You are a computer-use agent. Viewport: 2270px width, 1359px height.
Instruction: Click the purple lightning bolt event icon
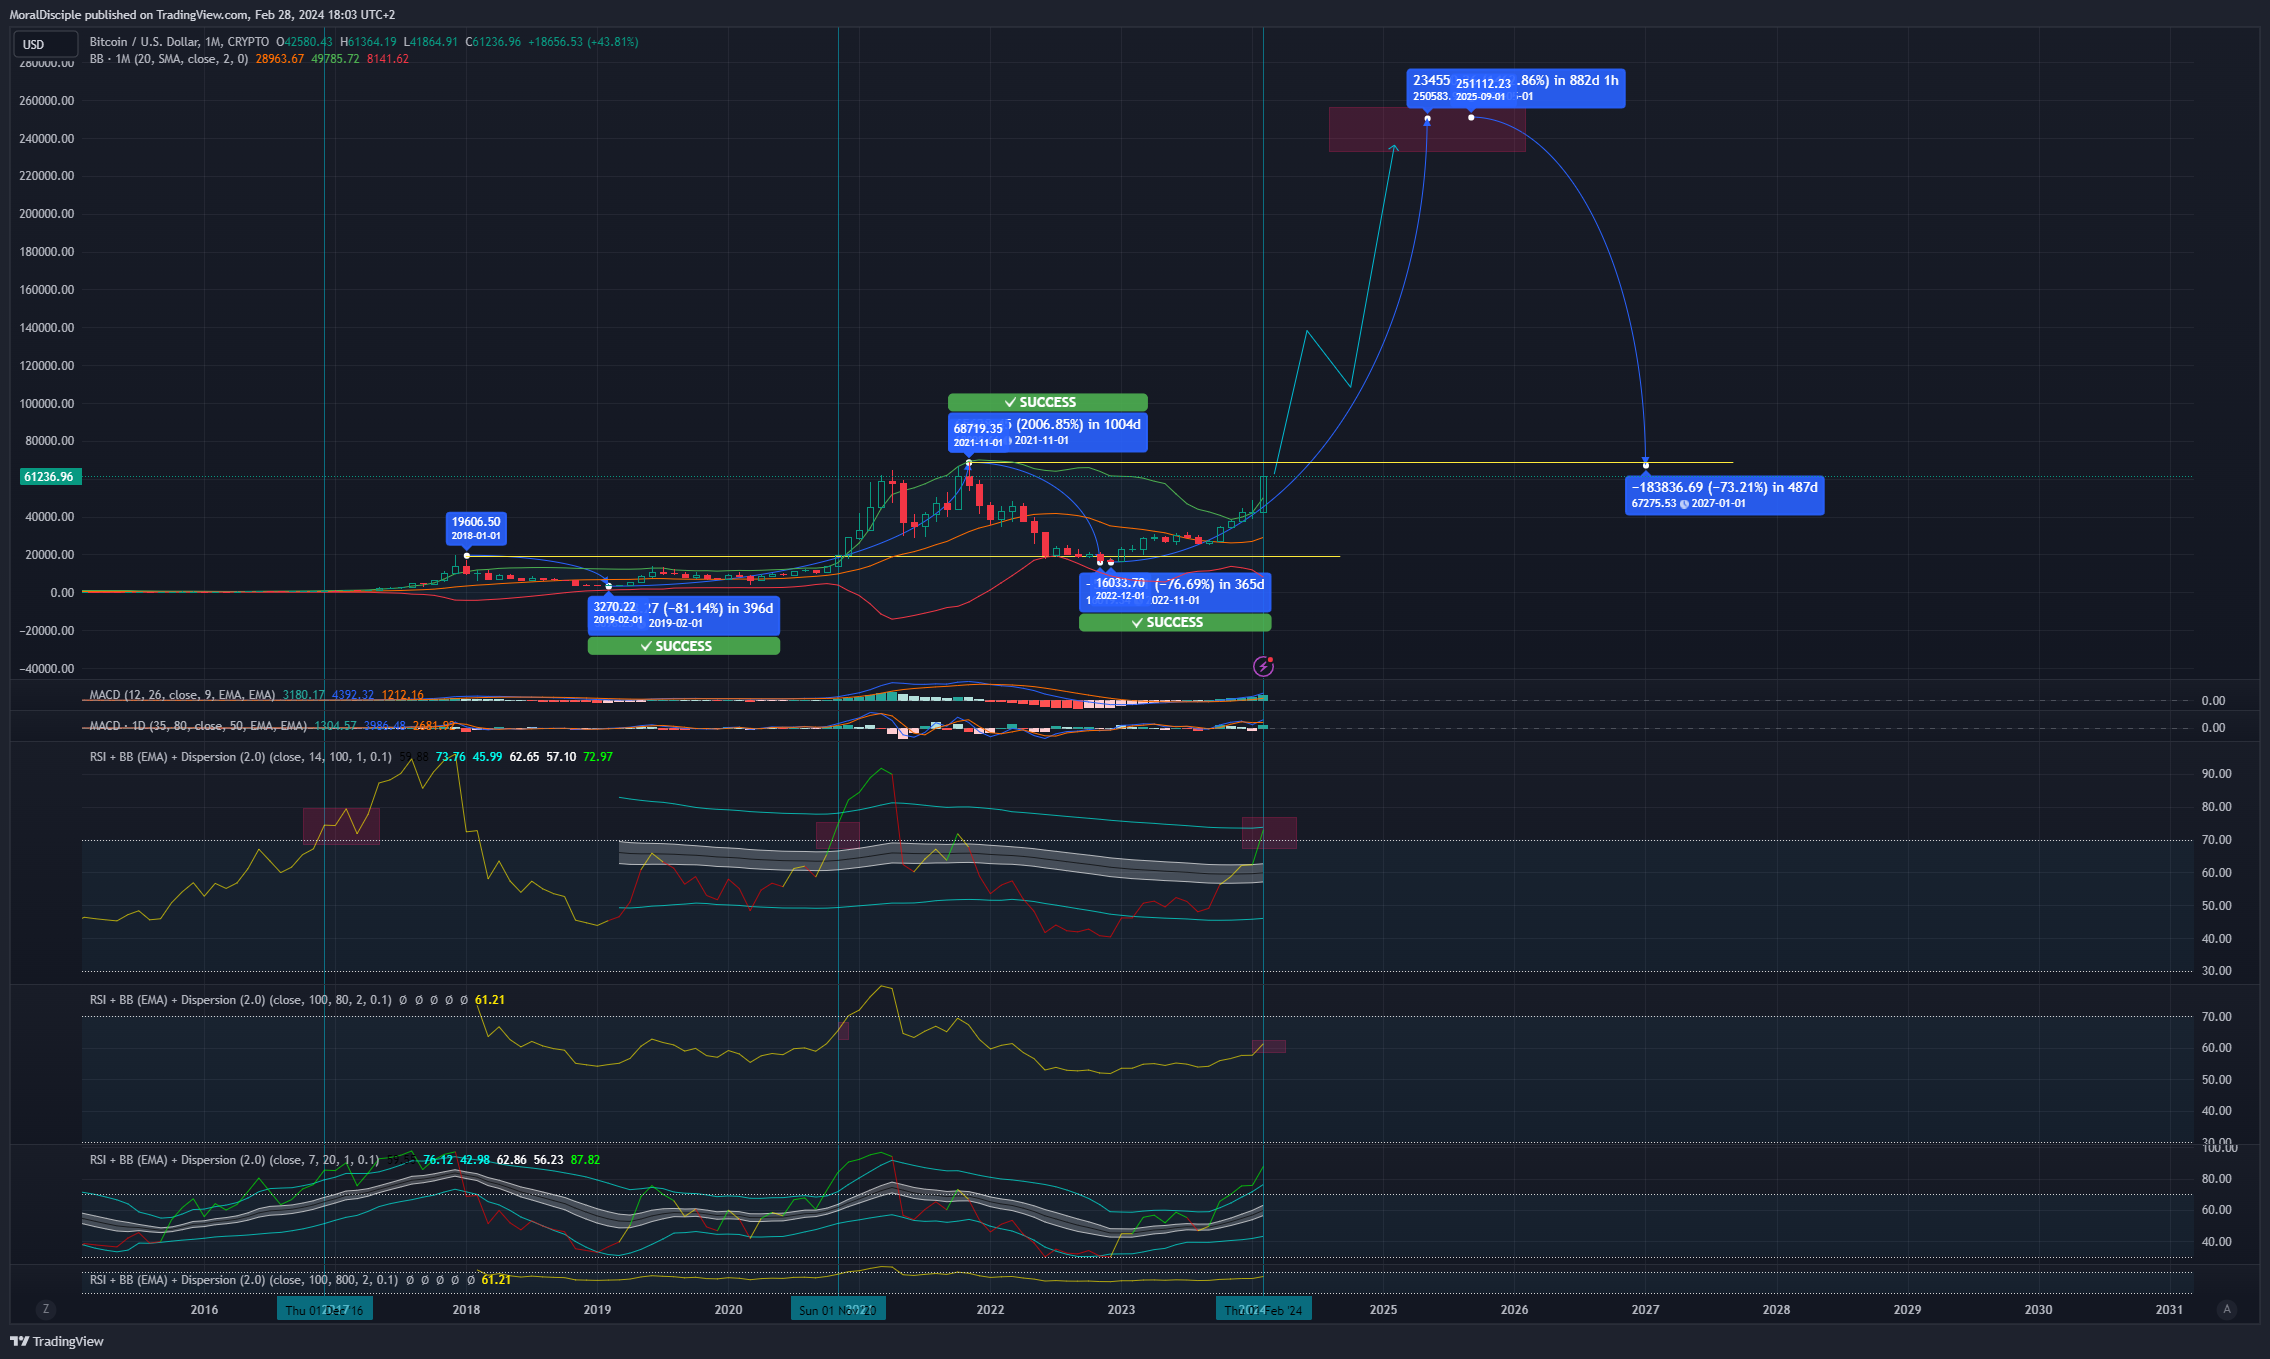[1263, 666]
